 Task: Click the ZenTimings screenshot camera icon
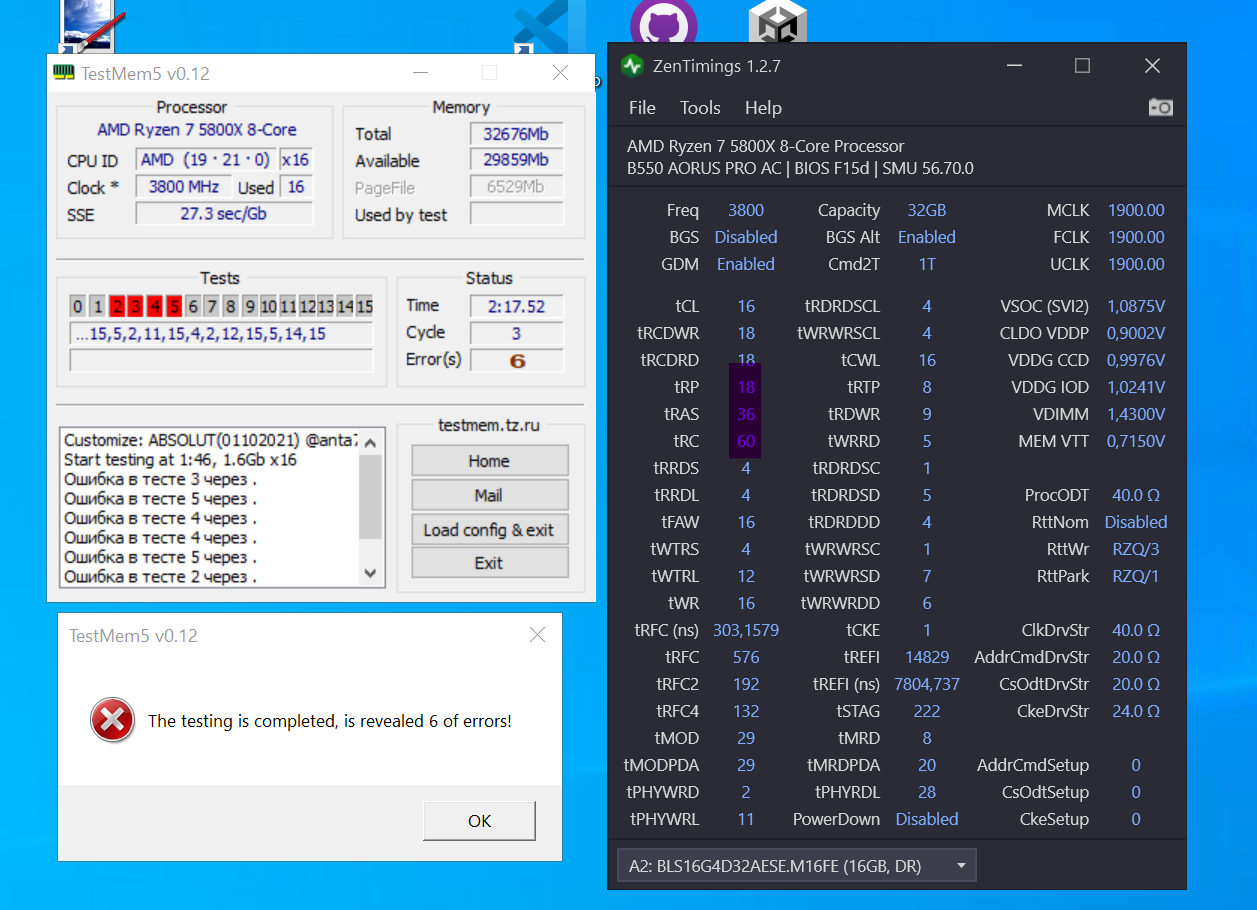pyautogui.click(x=1160, y=107)
